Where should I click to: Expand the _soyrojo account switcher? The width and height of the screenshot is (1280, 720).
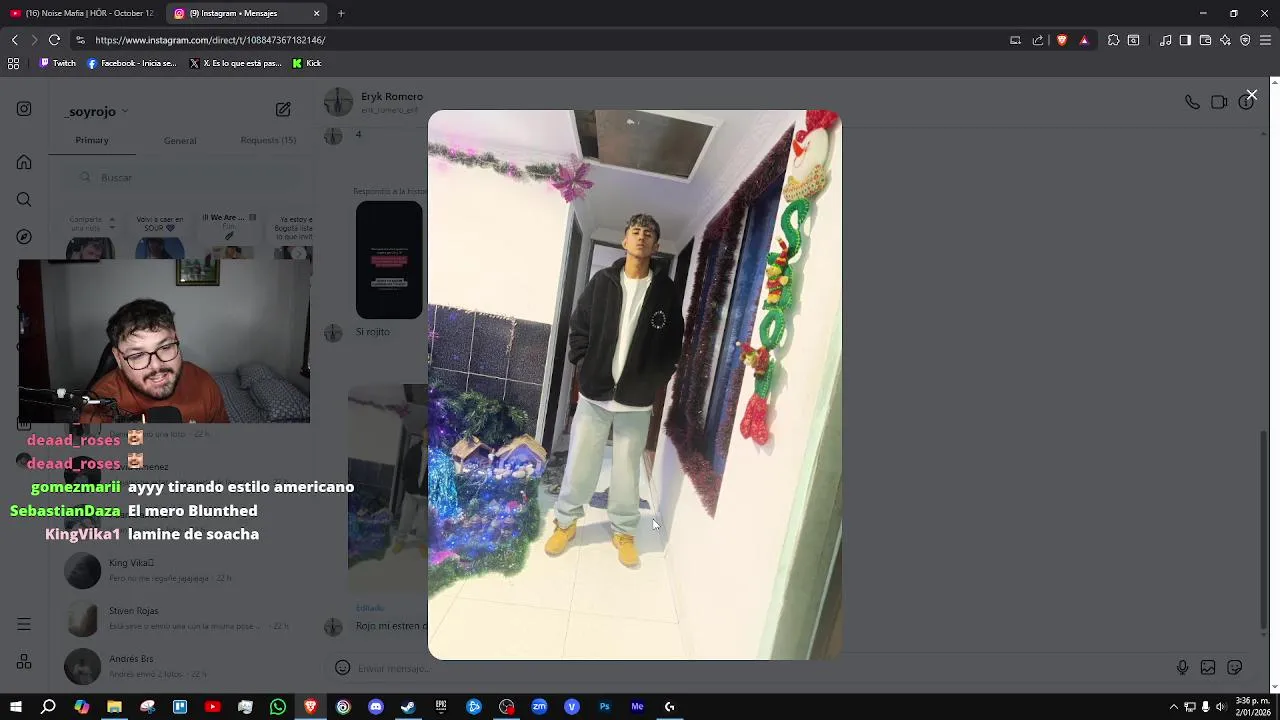96,112
